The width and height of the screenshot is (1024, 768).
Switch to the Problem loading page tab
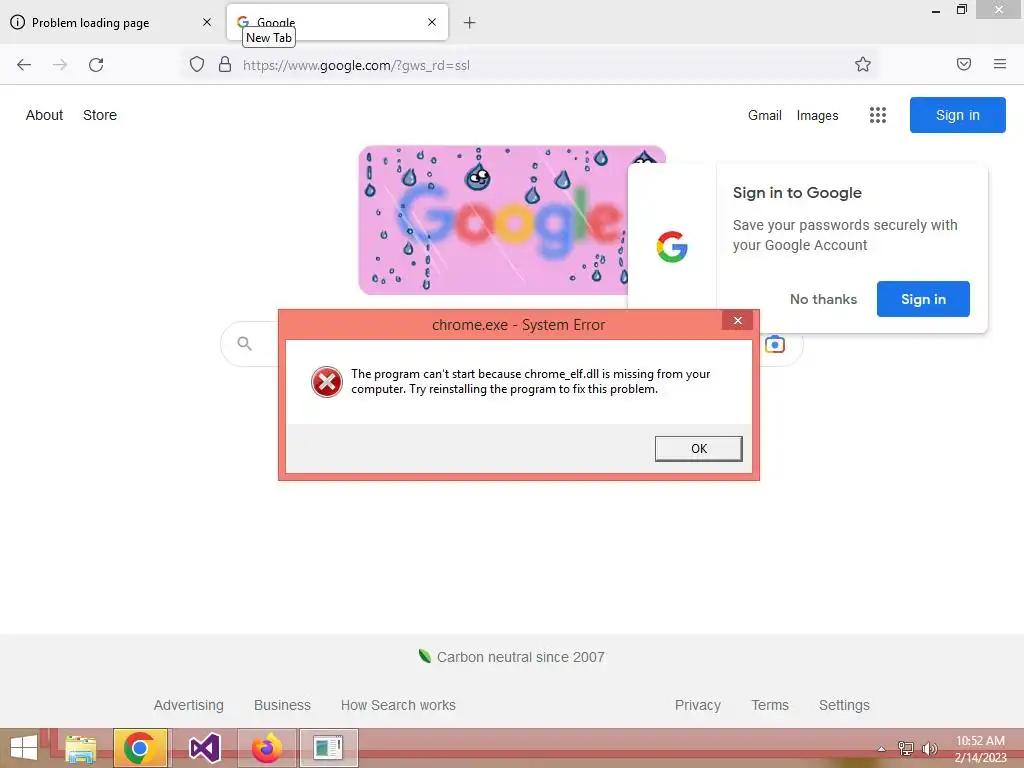click(x=112, y=22)
